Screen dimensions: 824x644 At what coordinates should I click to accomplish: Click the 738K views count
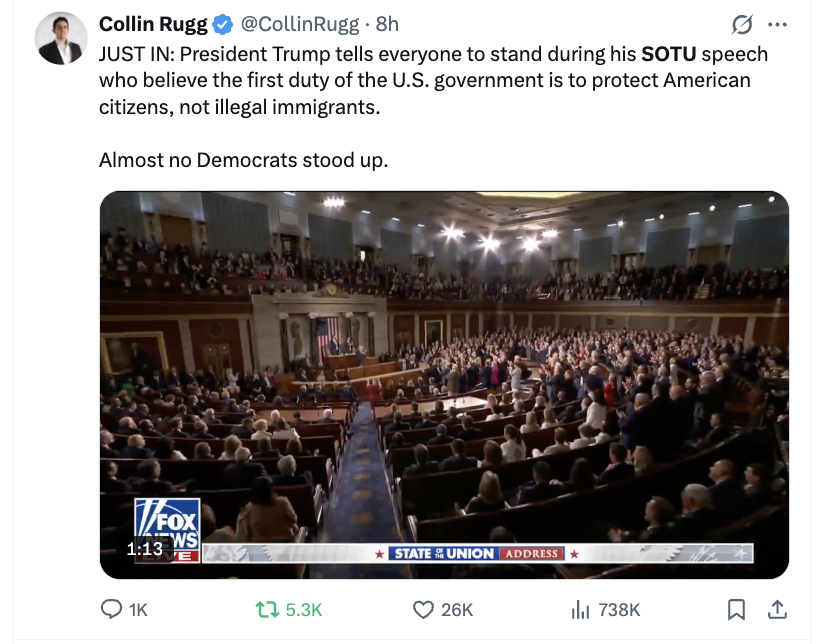coord(619,610)
